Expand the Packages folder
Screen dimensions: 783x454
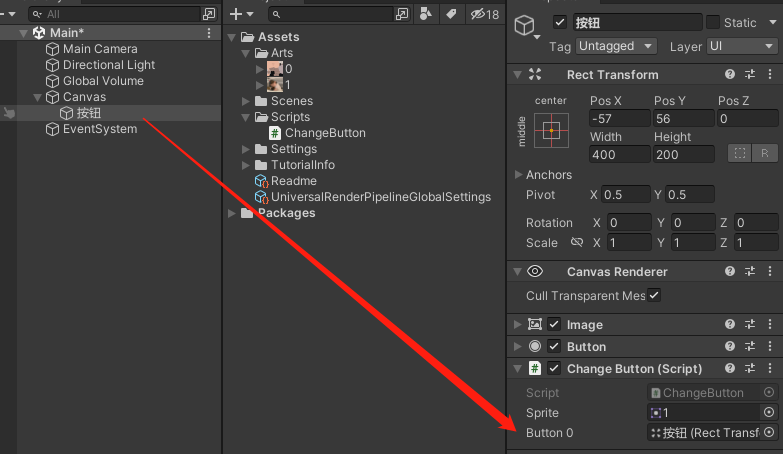232,213
